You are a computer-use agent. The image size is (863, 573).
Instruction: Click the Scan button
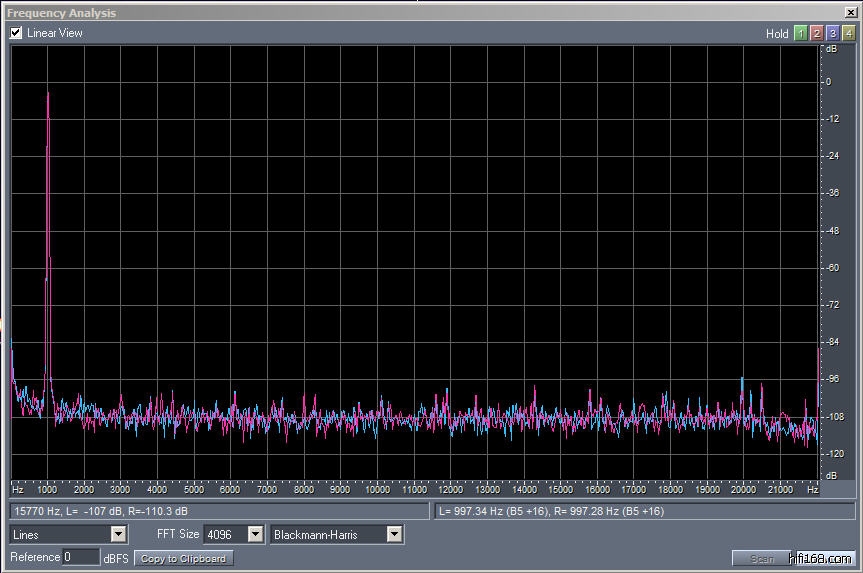tap(761, 558)
